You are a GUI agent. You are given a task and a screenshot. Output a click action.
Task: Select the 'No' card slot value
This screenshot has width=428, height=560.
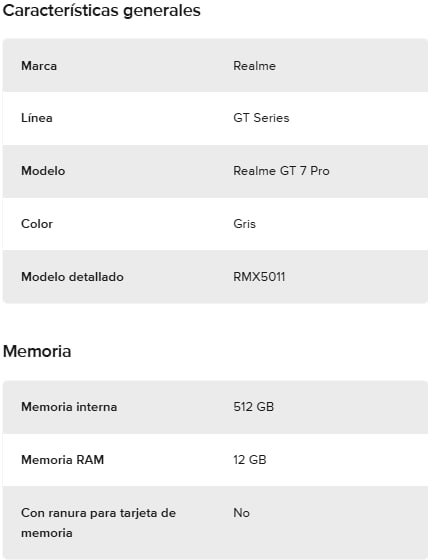tap(242, 513)
